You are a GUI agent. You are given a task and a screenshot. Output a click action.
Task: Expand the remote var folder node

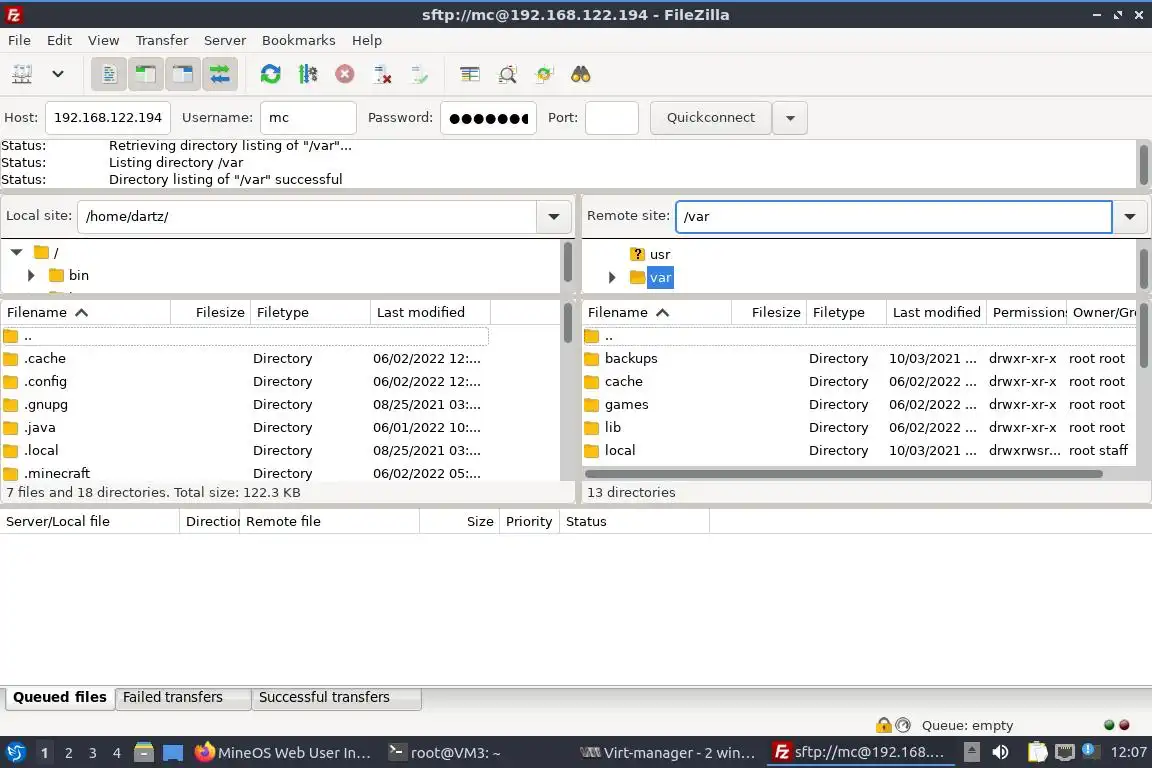click(611, 278)
